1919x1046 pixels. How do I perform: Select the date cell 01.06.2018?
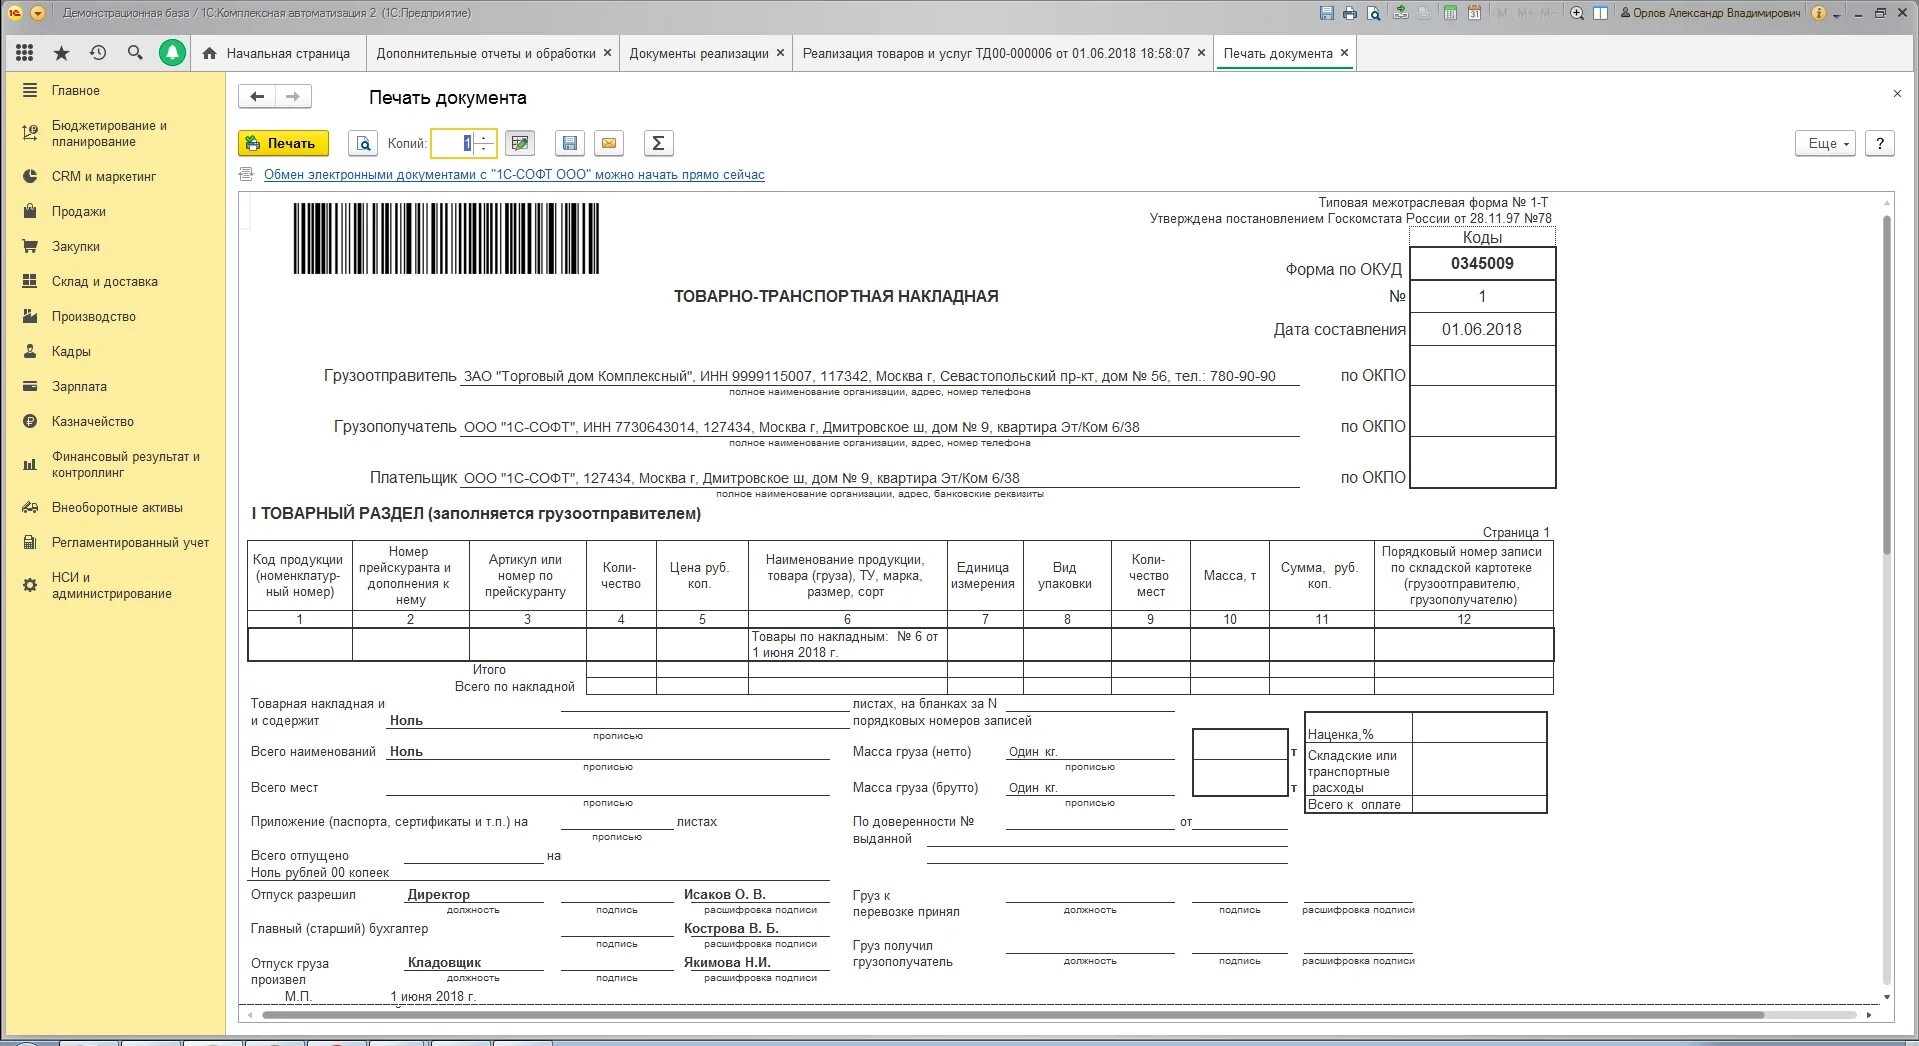tap(1482, 329)
